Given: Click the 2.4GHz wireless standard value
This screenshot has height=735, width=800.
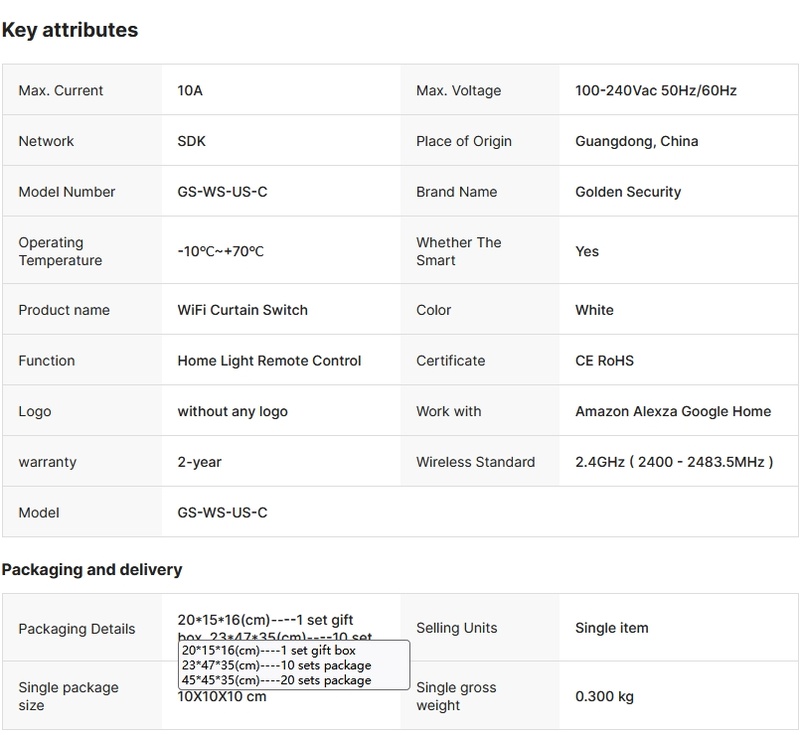Looking at the screenshot, I should pyautogui.click(x=675, y=462).
